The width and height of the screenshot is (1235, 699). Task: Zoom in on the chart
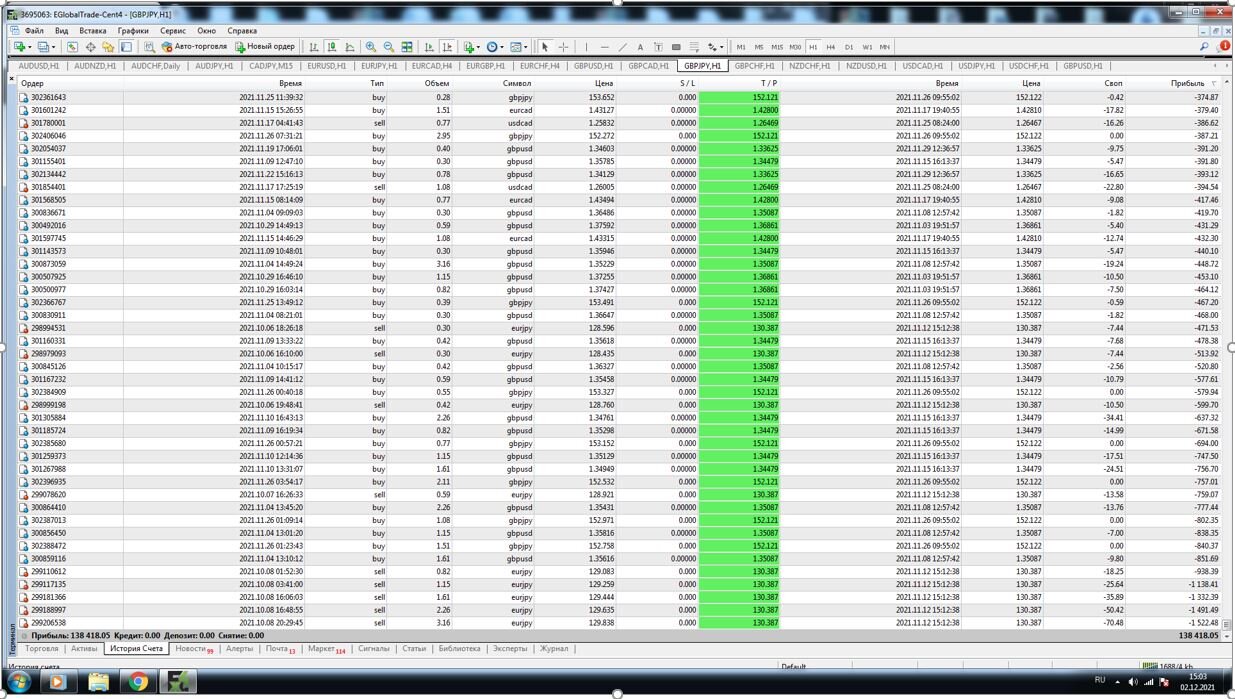point(371,47)
